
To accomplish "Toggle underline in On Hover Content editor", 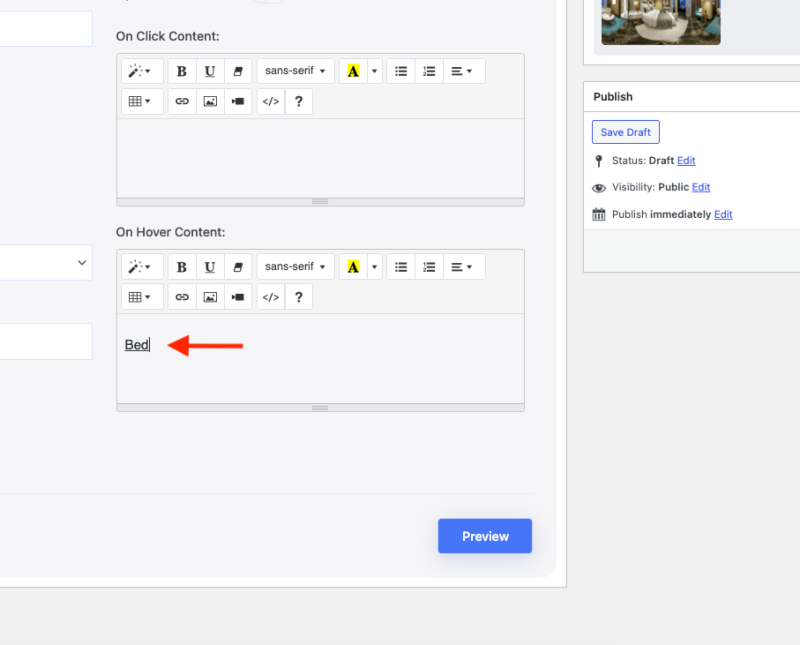I will [210, 267].
